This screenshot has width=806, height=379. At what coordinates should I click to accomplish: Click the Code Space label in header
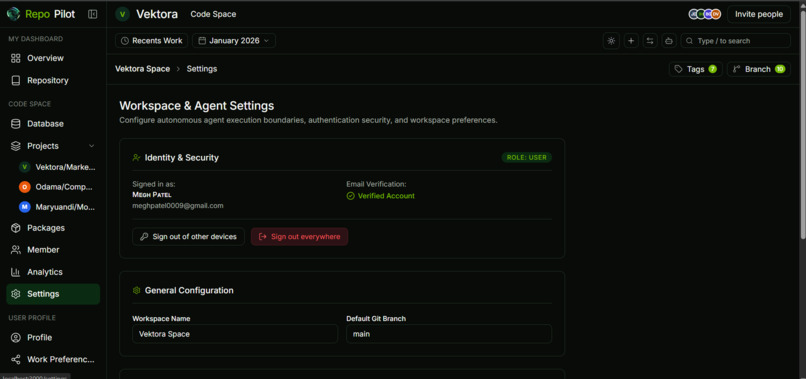click(x=213, y=14)
